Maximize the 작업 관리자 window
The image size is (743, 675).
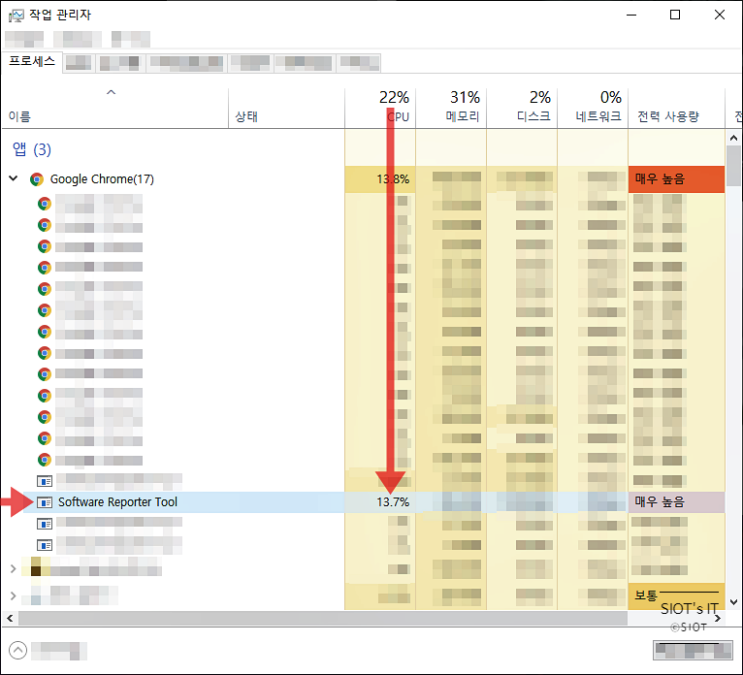point(675,15)
